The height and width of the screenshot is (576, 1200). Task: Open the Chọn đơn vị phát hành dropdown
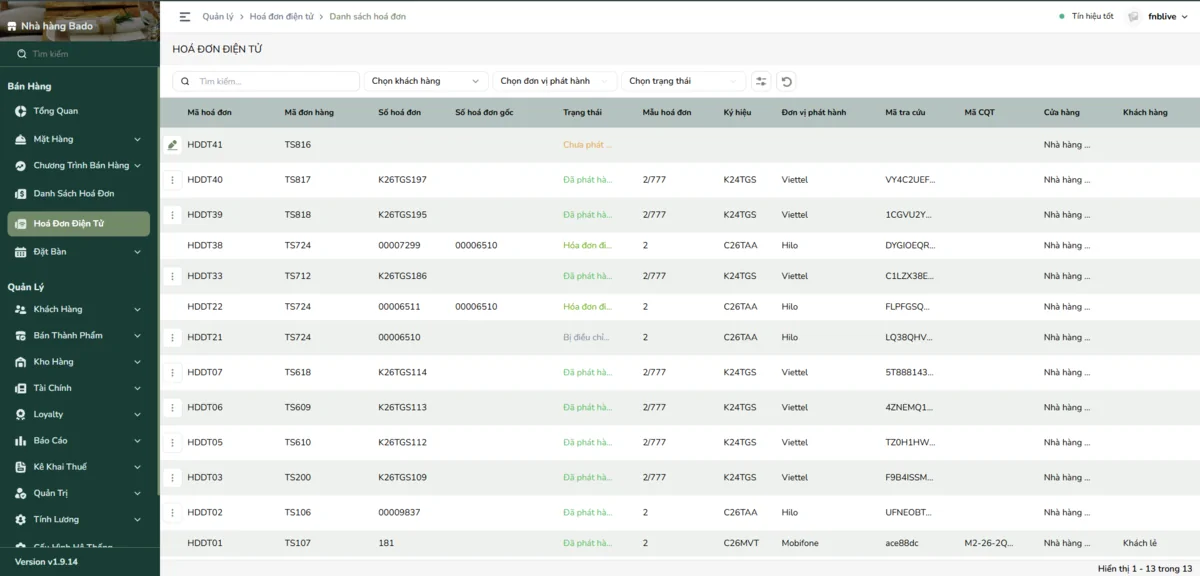coord(555,81)
